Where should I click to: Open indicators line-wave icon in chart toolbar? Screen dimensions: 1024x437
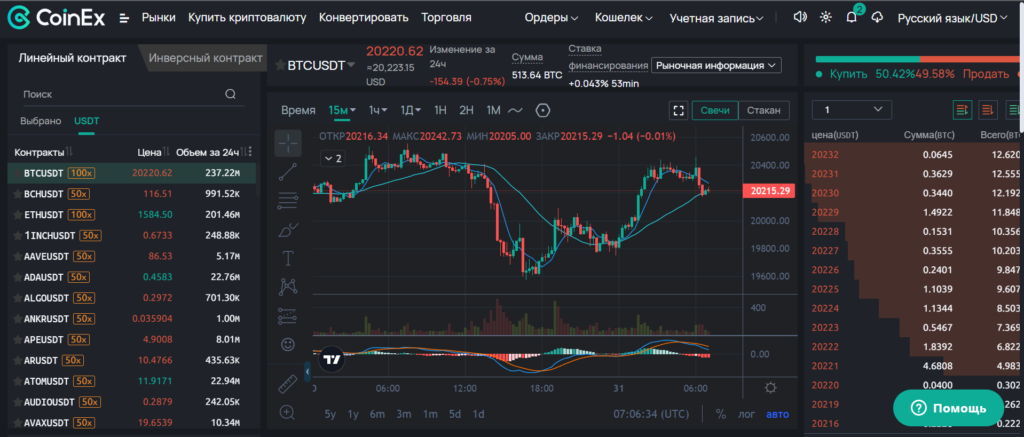[515, 110]
